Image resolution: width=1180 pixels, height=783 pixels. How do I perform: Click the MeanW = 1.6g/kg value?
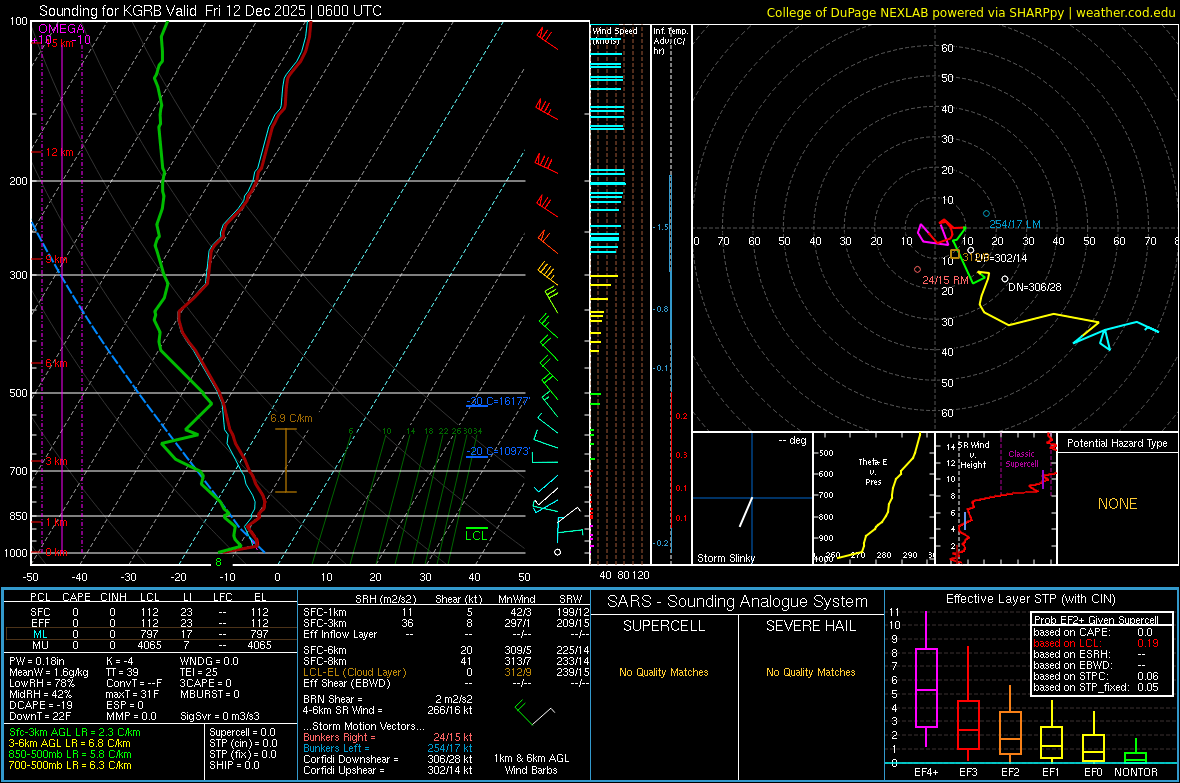click(x=49, y=672)
